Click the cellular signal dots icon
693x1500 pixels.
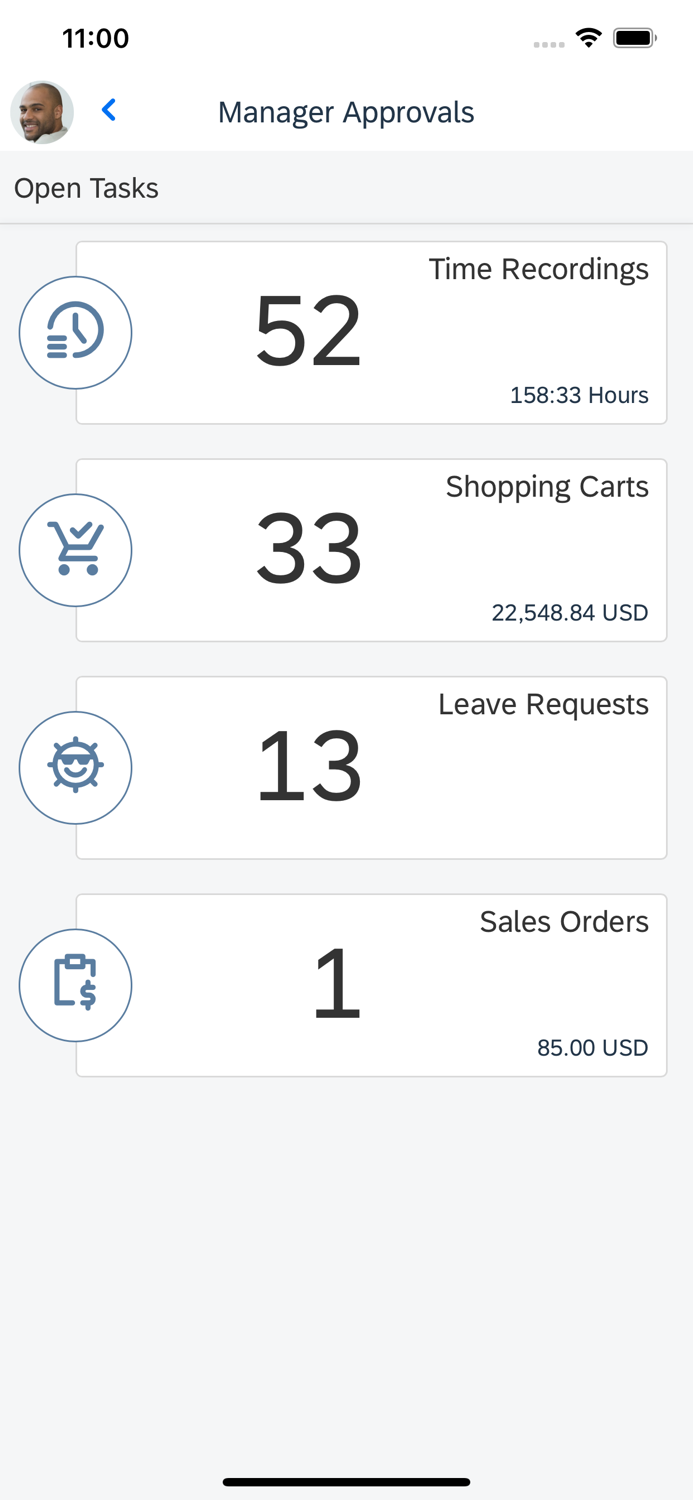549,42
